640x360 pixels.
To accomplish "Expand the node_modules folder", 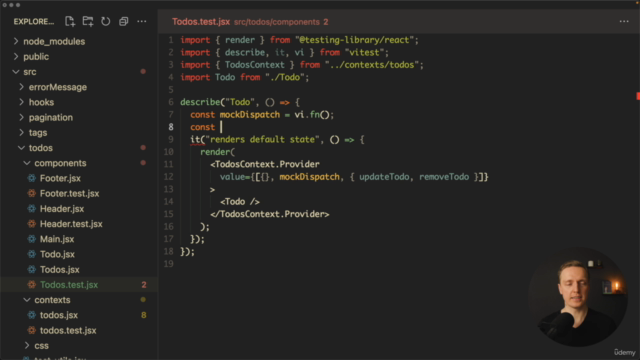I will (16, 41).
